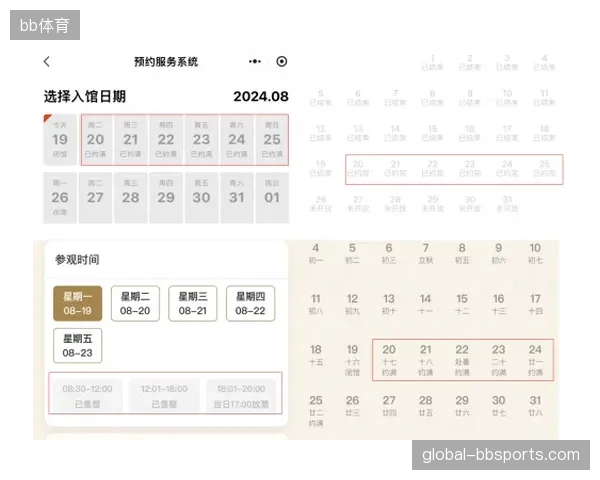Pick the 18:01-20:00 time slot
The image size is (600, 480).
coord(241,396)
